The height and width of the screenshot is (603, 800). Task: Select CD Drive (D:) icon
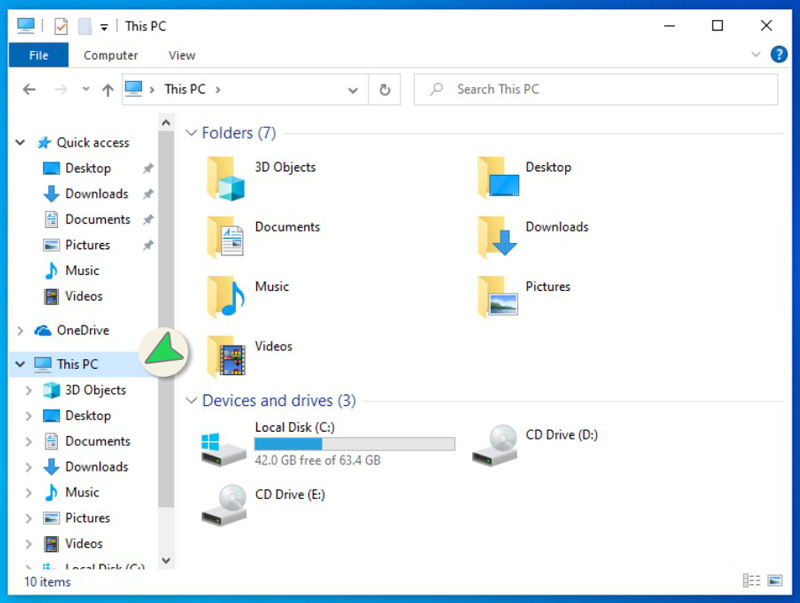[493, 445]
